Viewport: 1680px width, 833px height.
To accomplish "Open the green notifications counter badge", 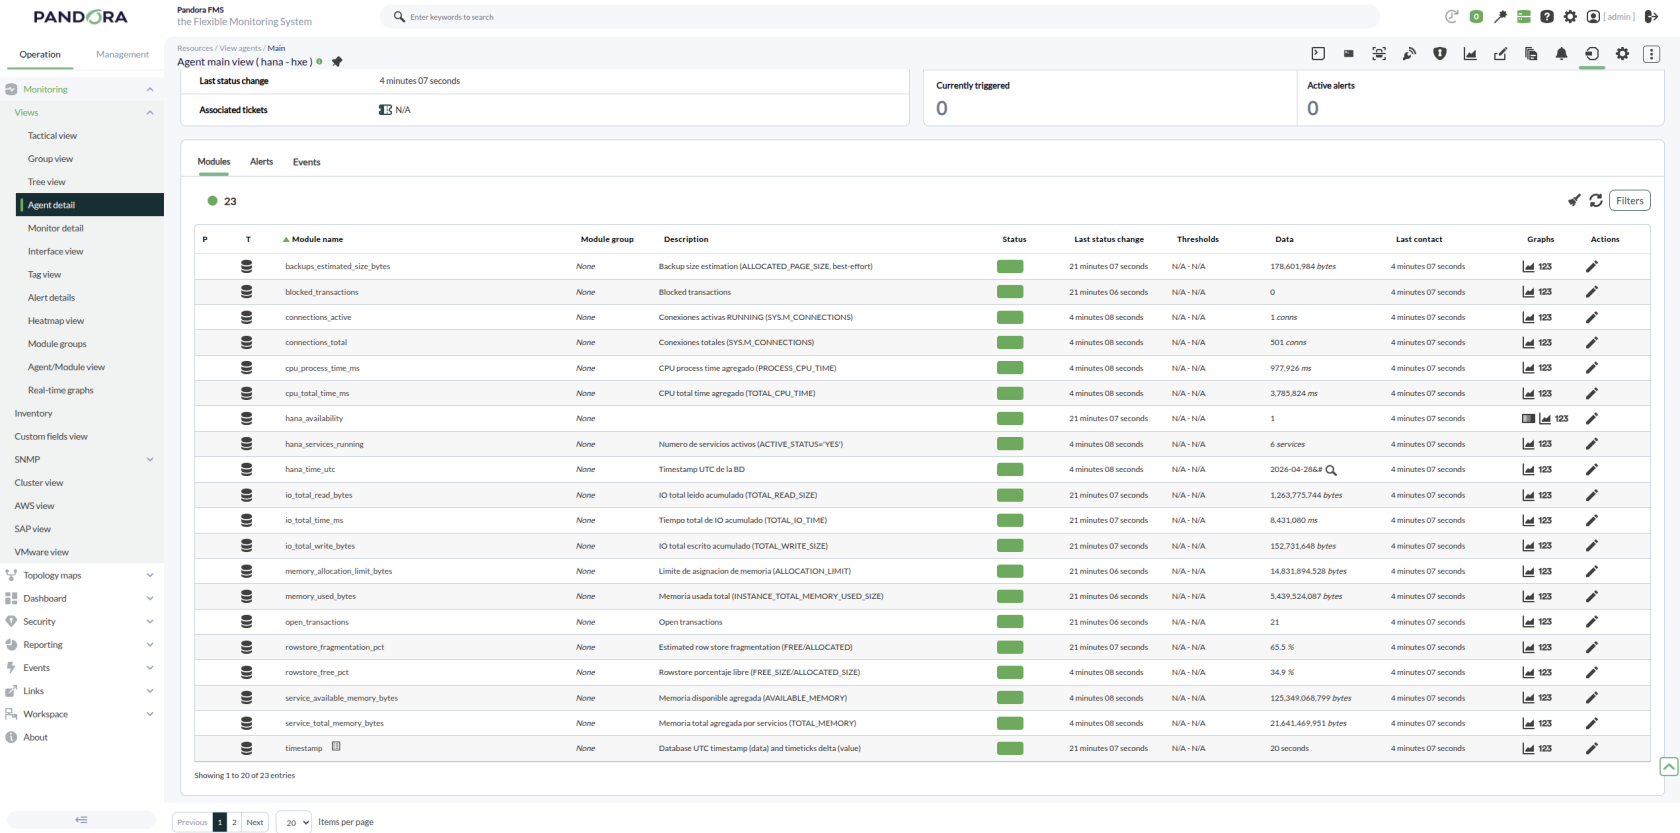I will [1476, 16].
